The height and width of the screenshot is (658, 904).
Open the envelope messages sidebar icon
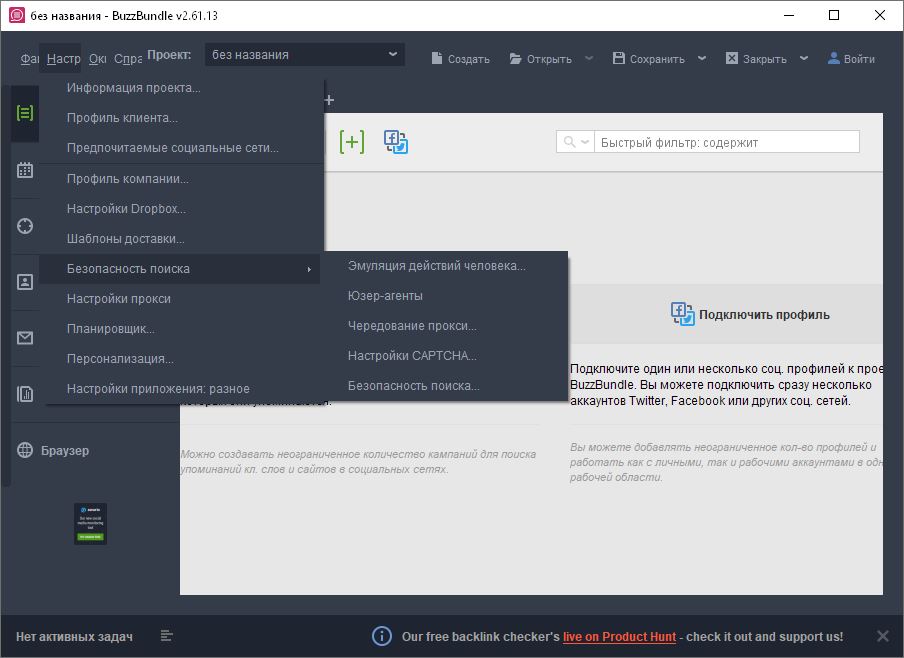25,338
